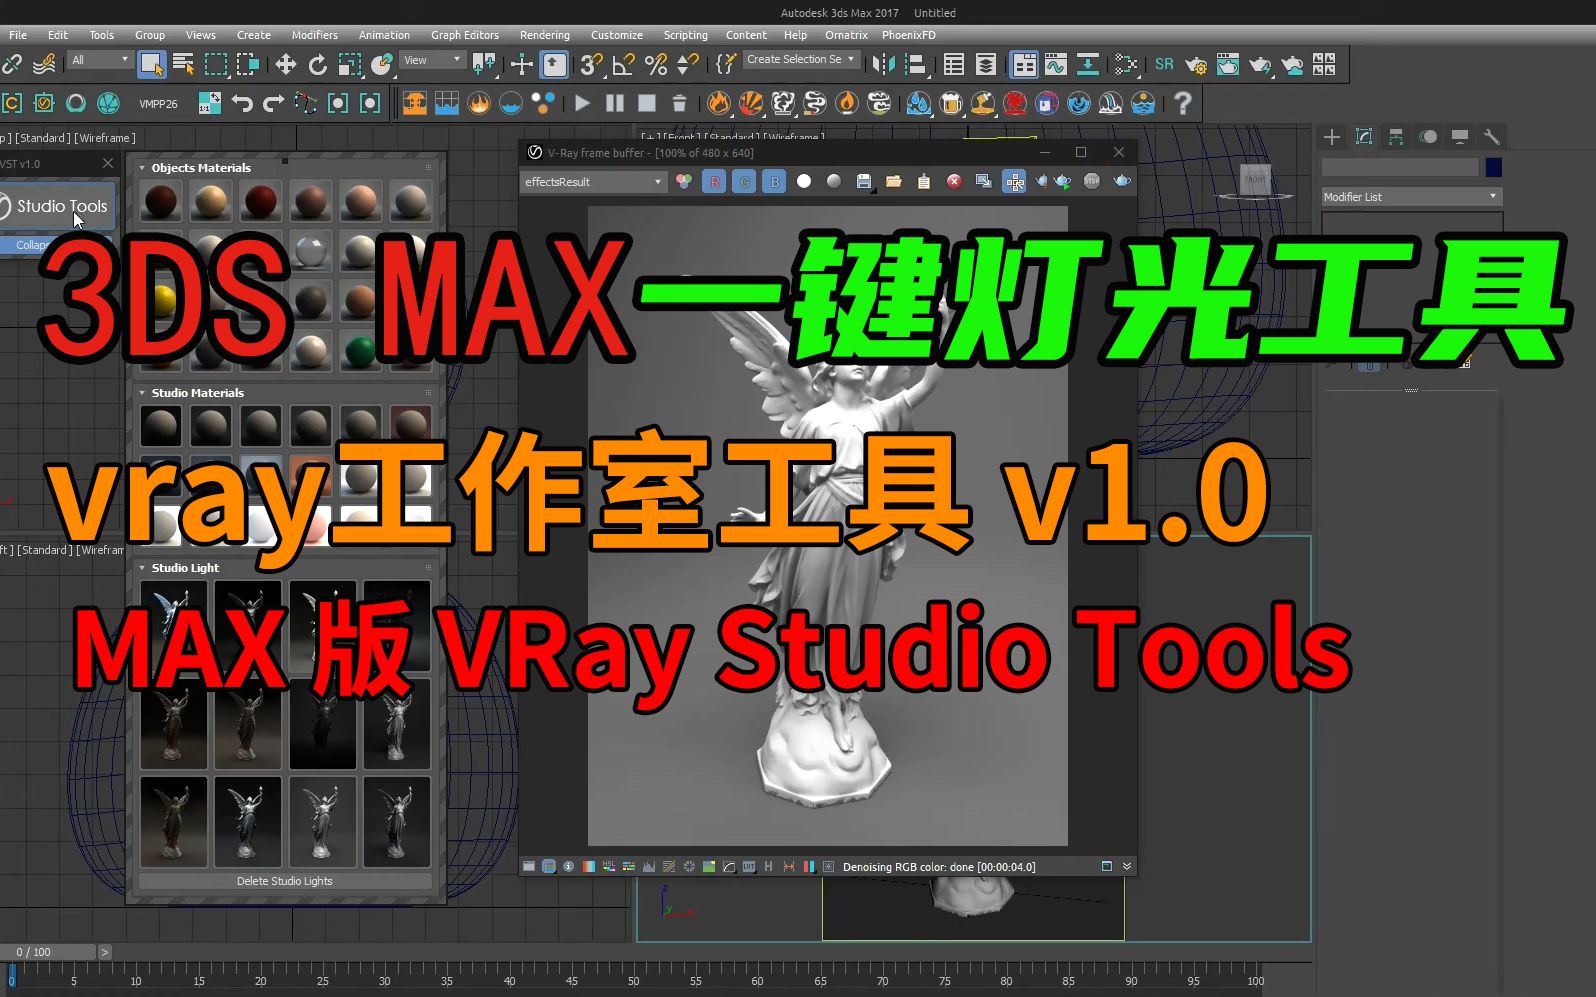Open Create Selection Set dropdown
This screenshot has width=1596, height=997.
[x=801, y=59]
